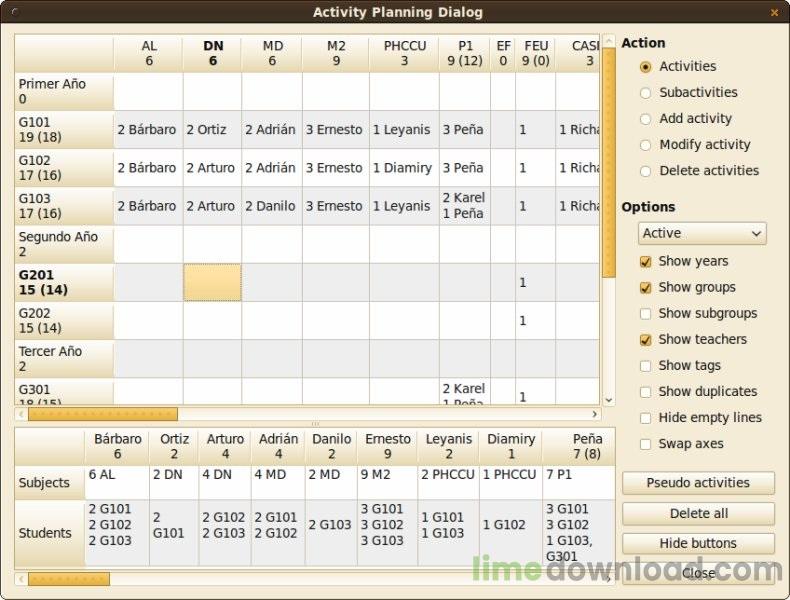Click the upper table scroll-left arrow
The image size is (790, 600).
(x=21, y=414)
